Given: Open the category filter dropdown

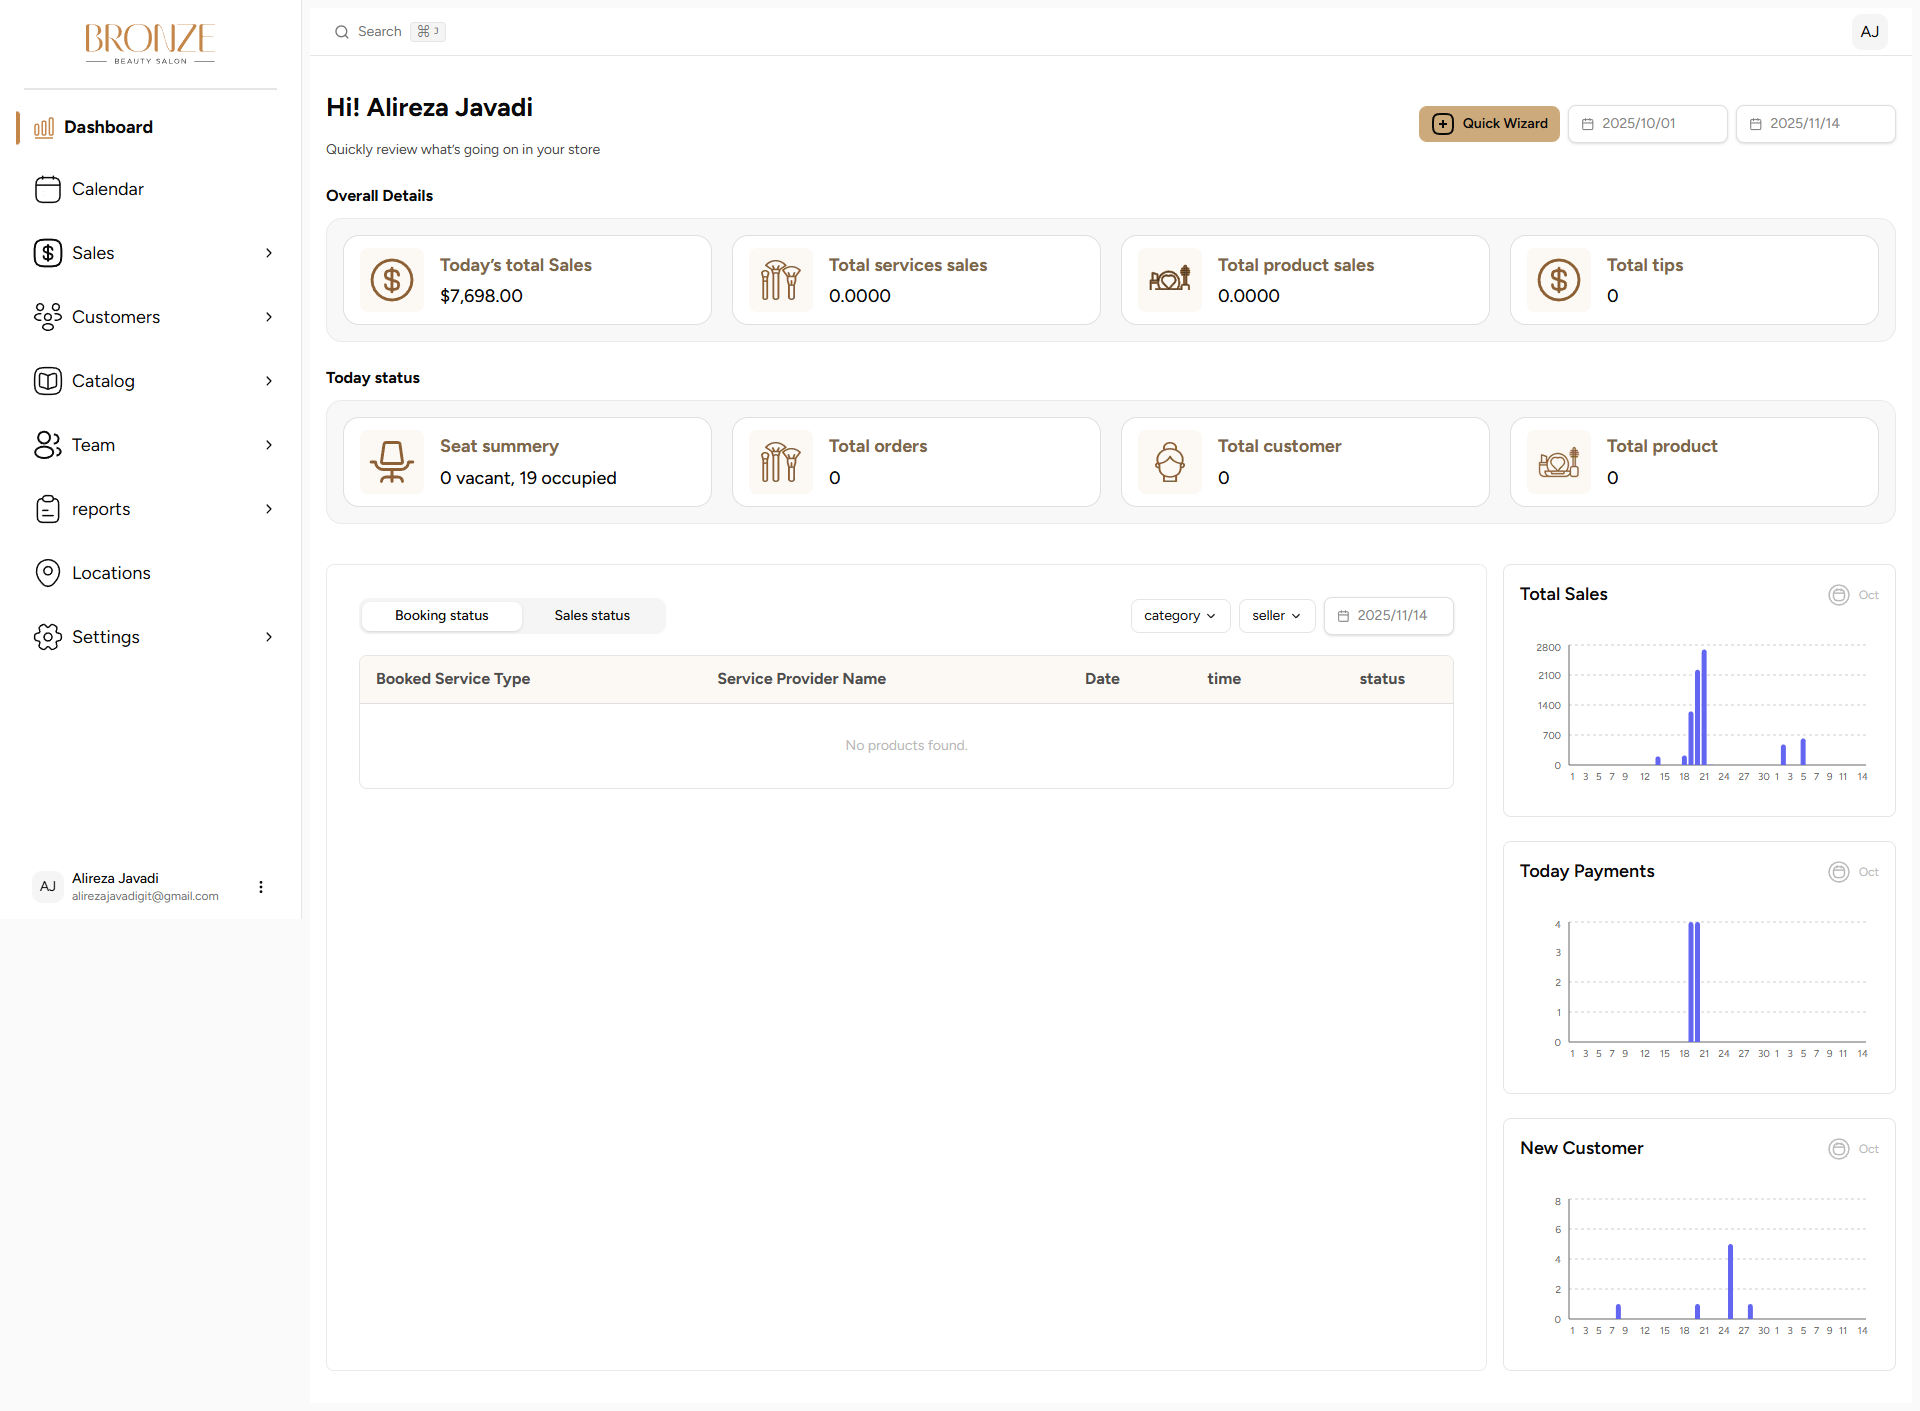Looking at the screenshot, I should coord(1180,615).
